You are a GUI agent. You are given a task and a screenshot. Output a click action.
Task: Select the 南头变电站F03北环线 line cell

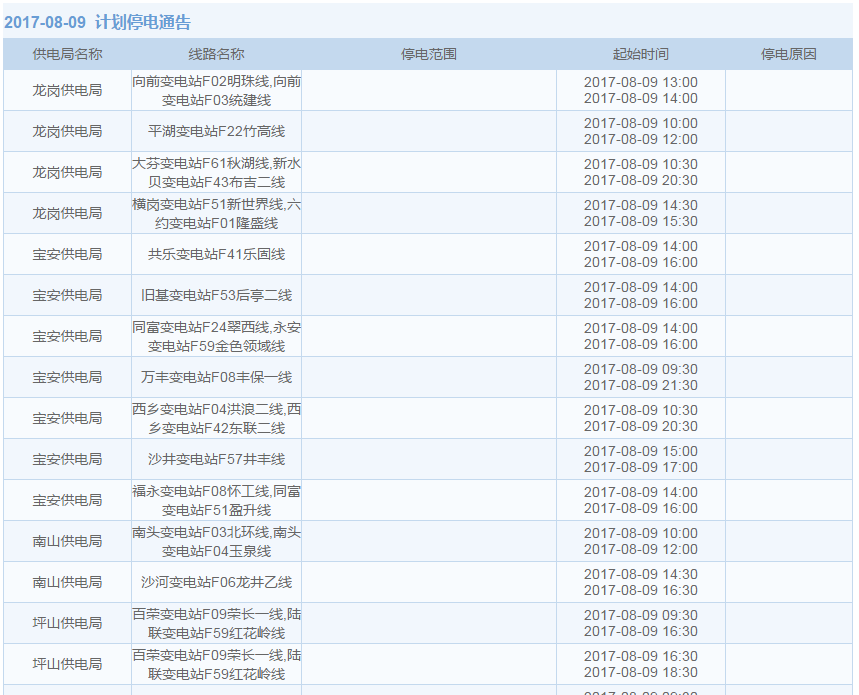(x=216, y=541)
